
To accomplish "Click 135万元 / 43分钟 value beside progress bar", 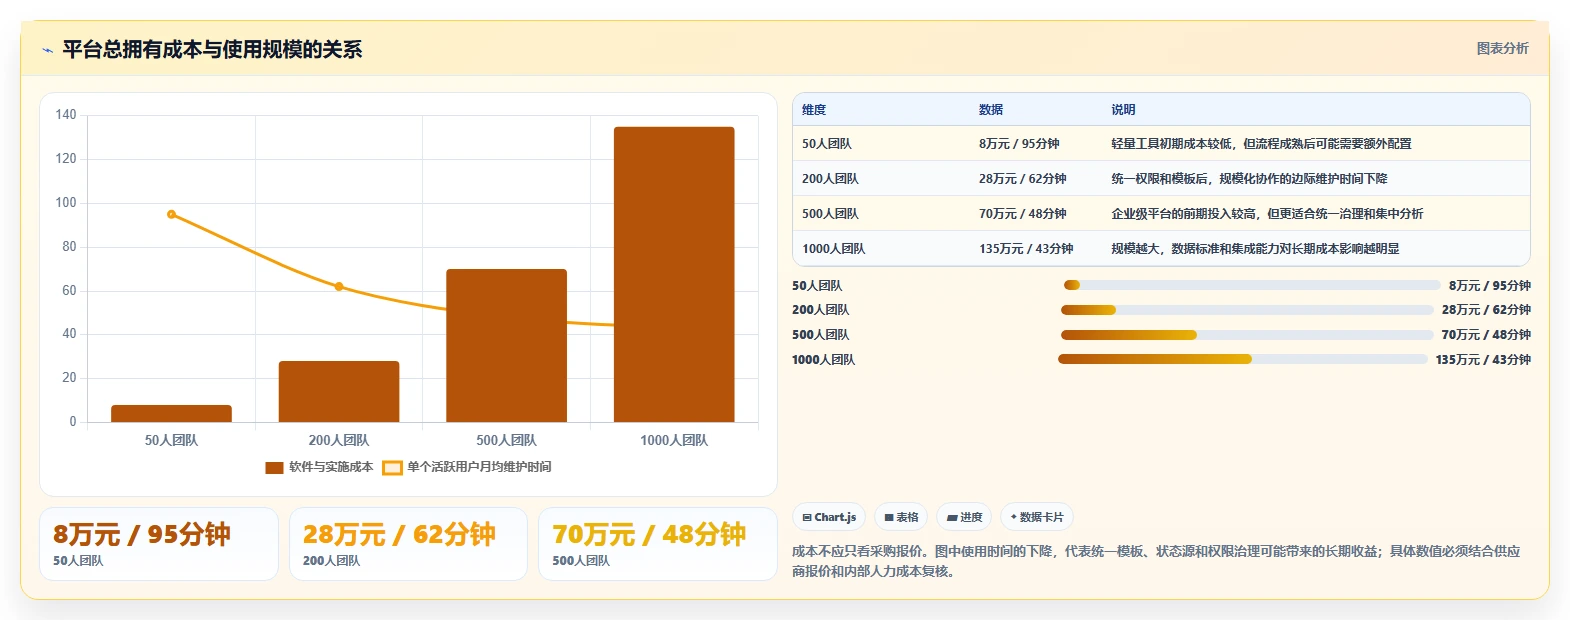I will 1483,360.
